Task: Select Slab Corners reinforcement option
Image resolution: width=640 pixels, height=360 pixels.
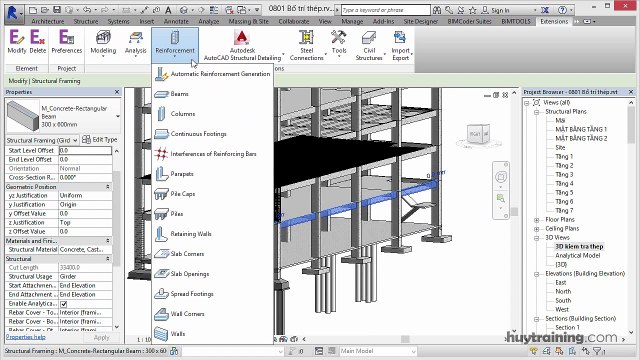Action: click(212, 254)
